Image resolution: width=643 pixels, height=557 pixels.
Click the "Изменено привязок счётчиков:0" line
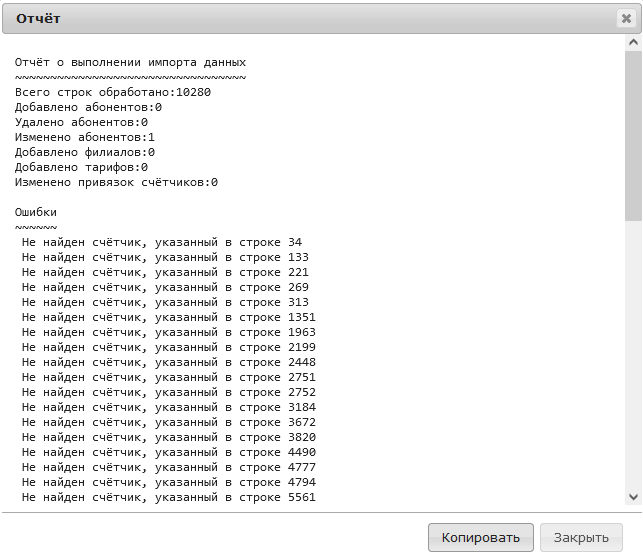[x=116, y=182]
